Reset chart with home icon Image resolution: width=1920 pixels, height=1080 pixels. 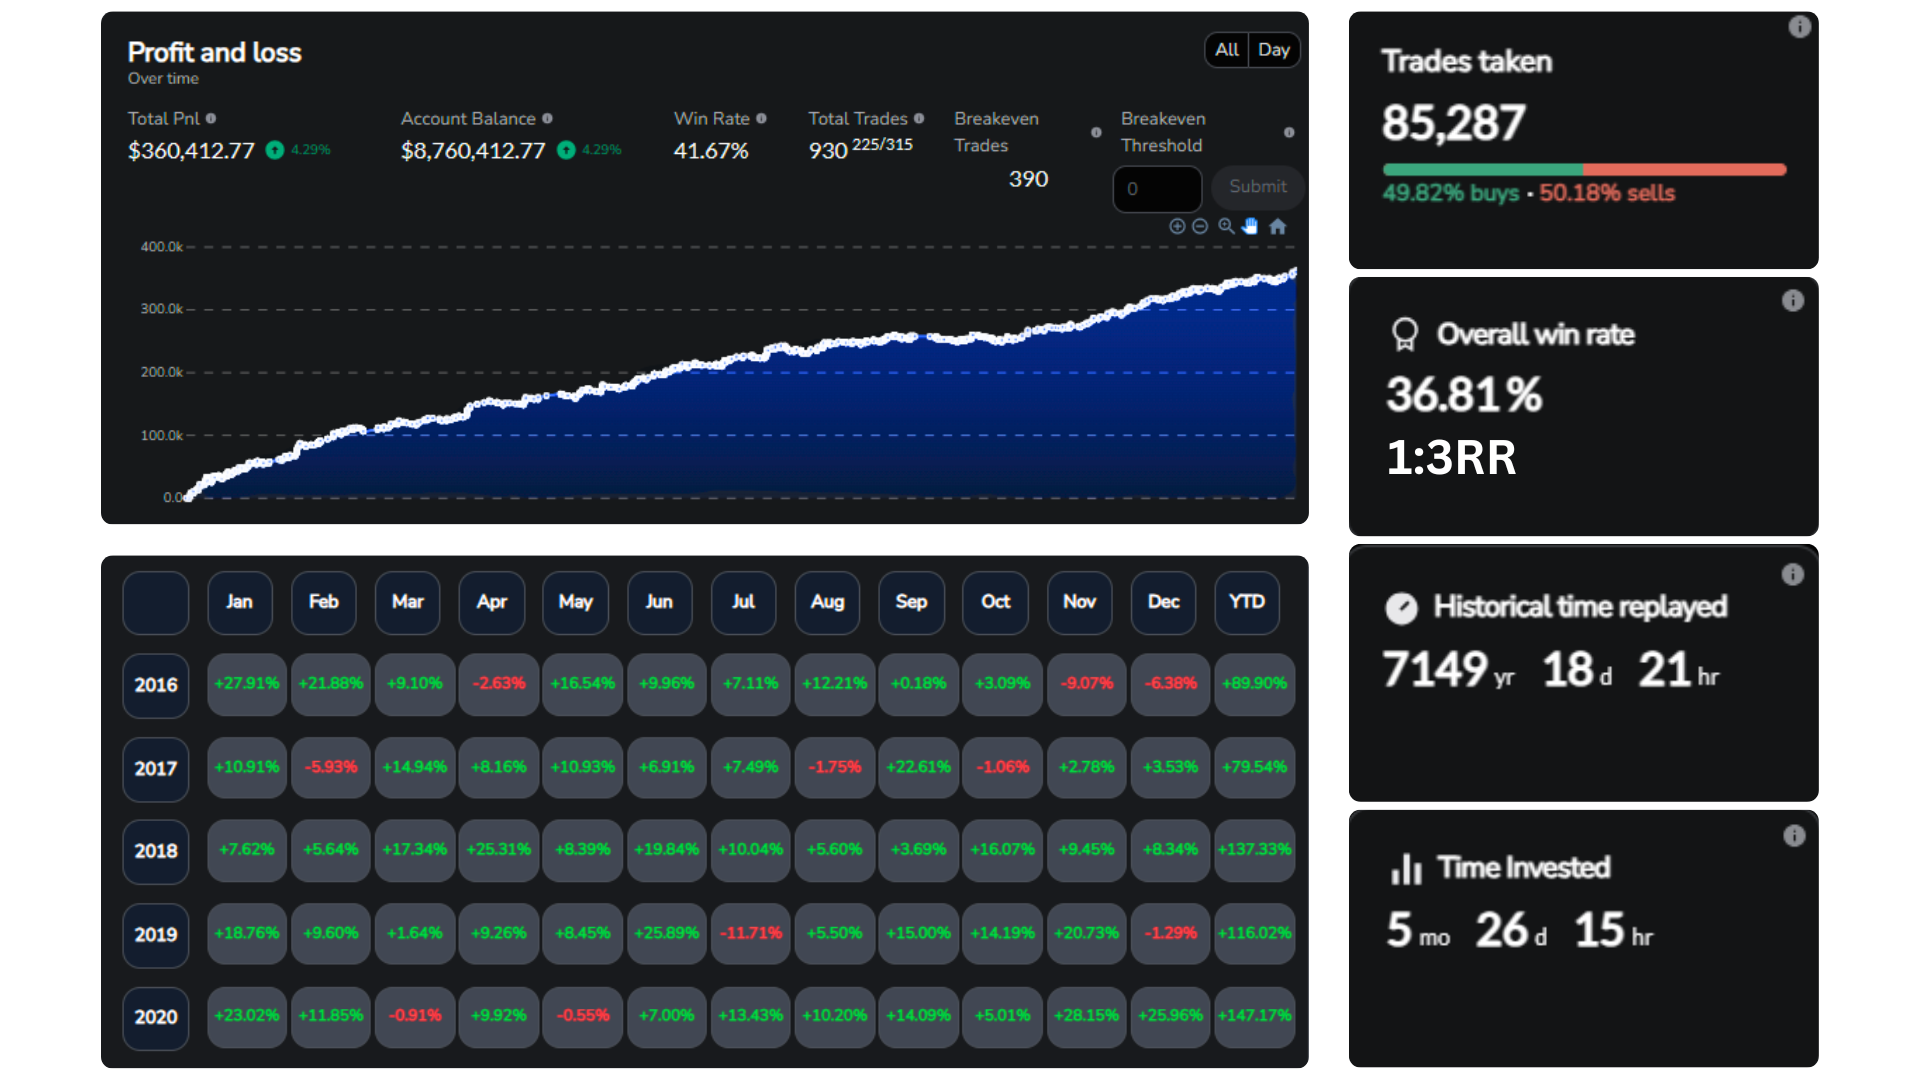(x=1277, y=227)
